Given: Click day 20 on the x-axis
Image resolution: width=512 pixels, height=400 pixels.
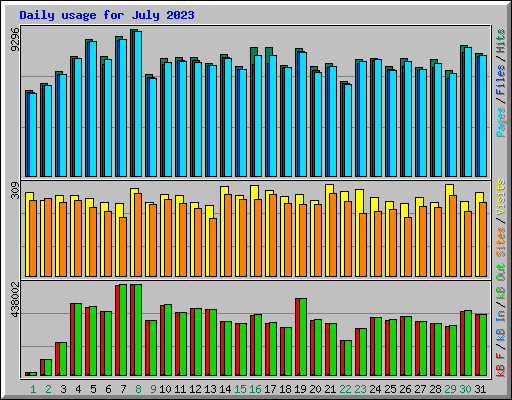Looking at the screenshot, I should (x=315, y=389).
